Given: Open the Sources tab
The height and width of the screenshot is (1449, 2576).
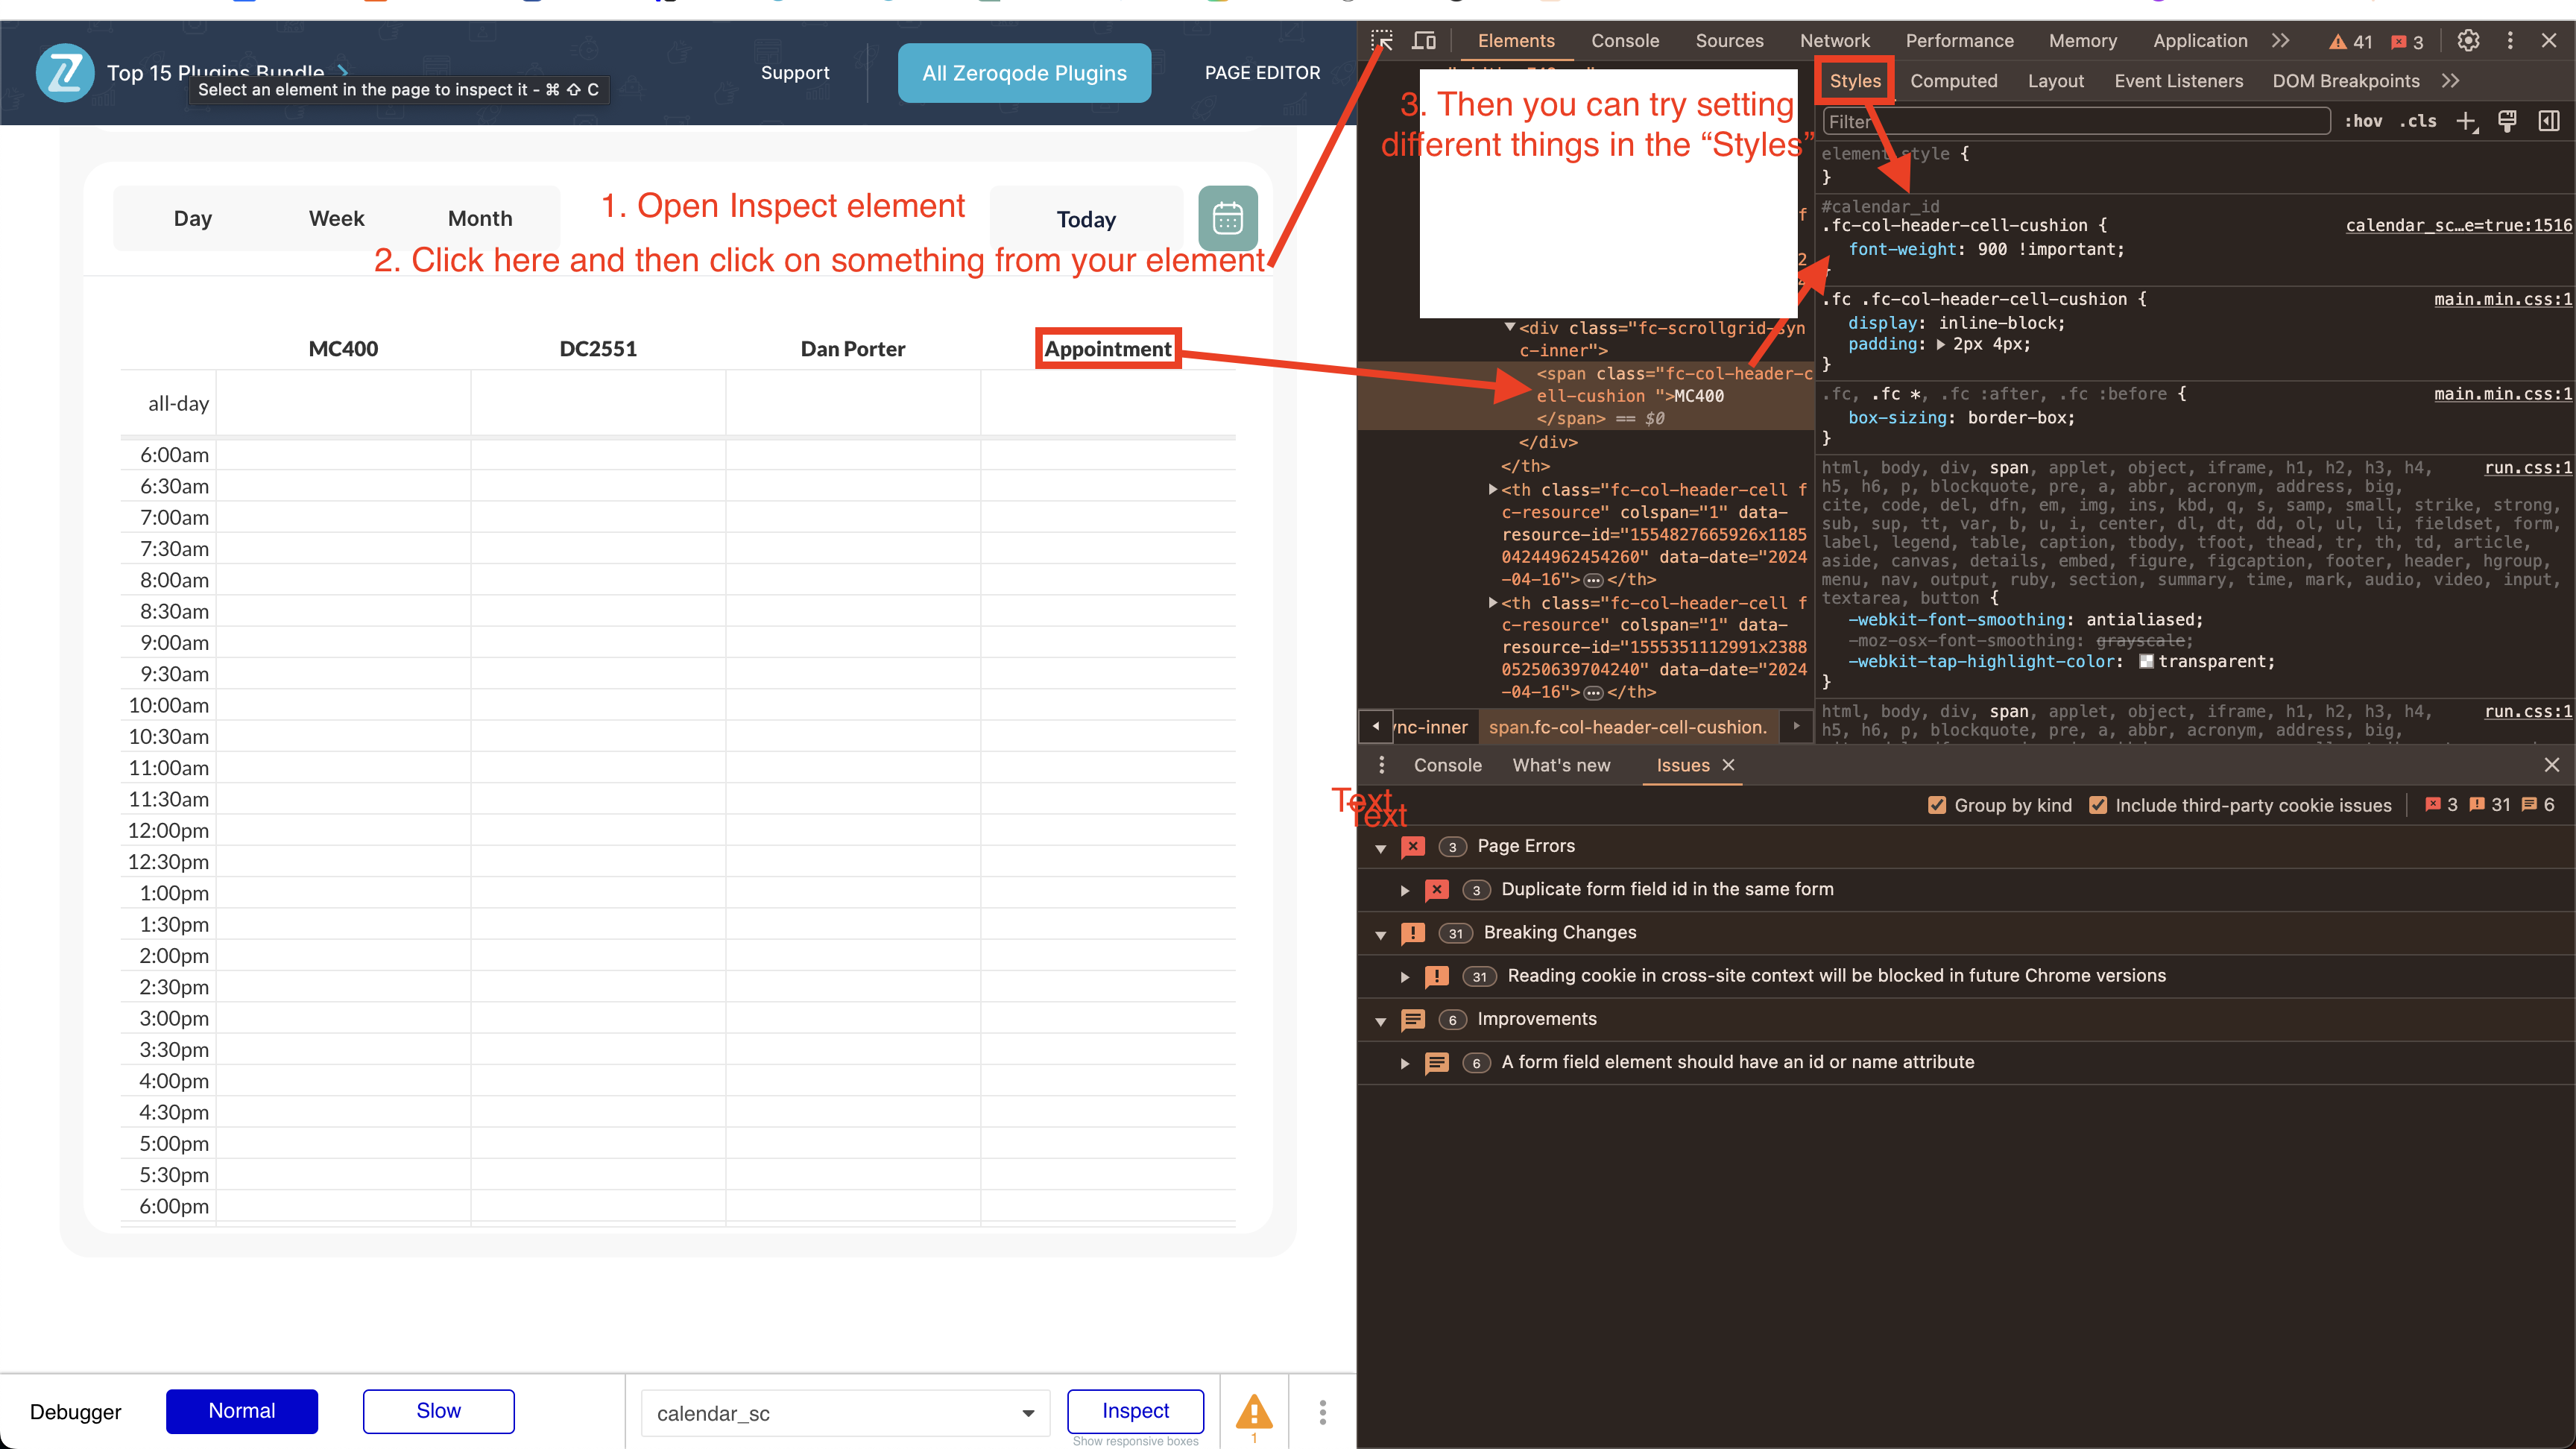Looking at the screenshot, I should 1729,41.
